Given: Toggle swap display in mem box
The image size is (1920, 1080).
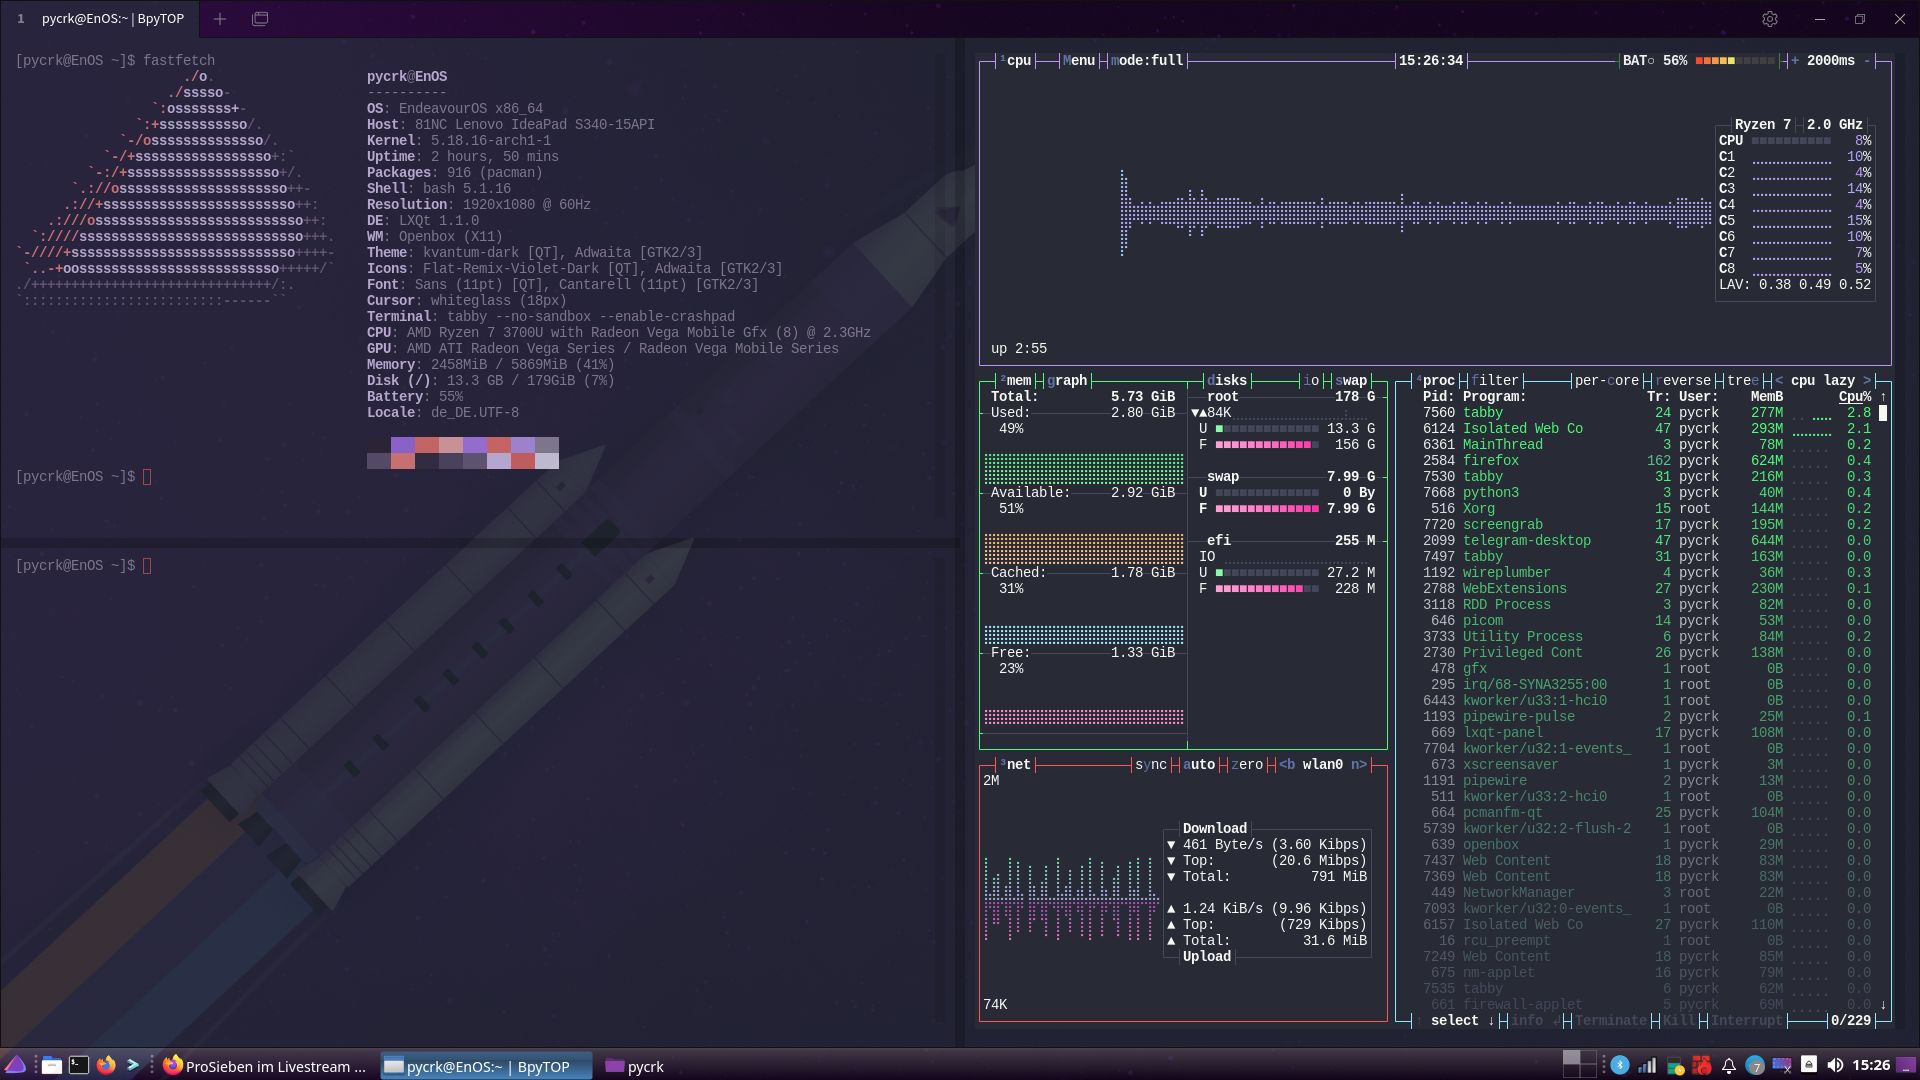Looking at the screenshot, I should tap(1351, 381).
